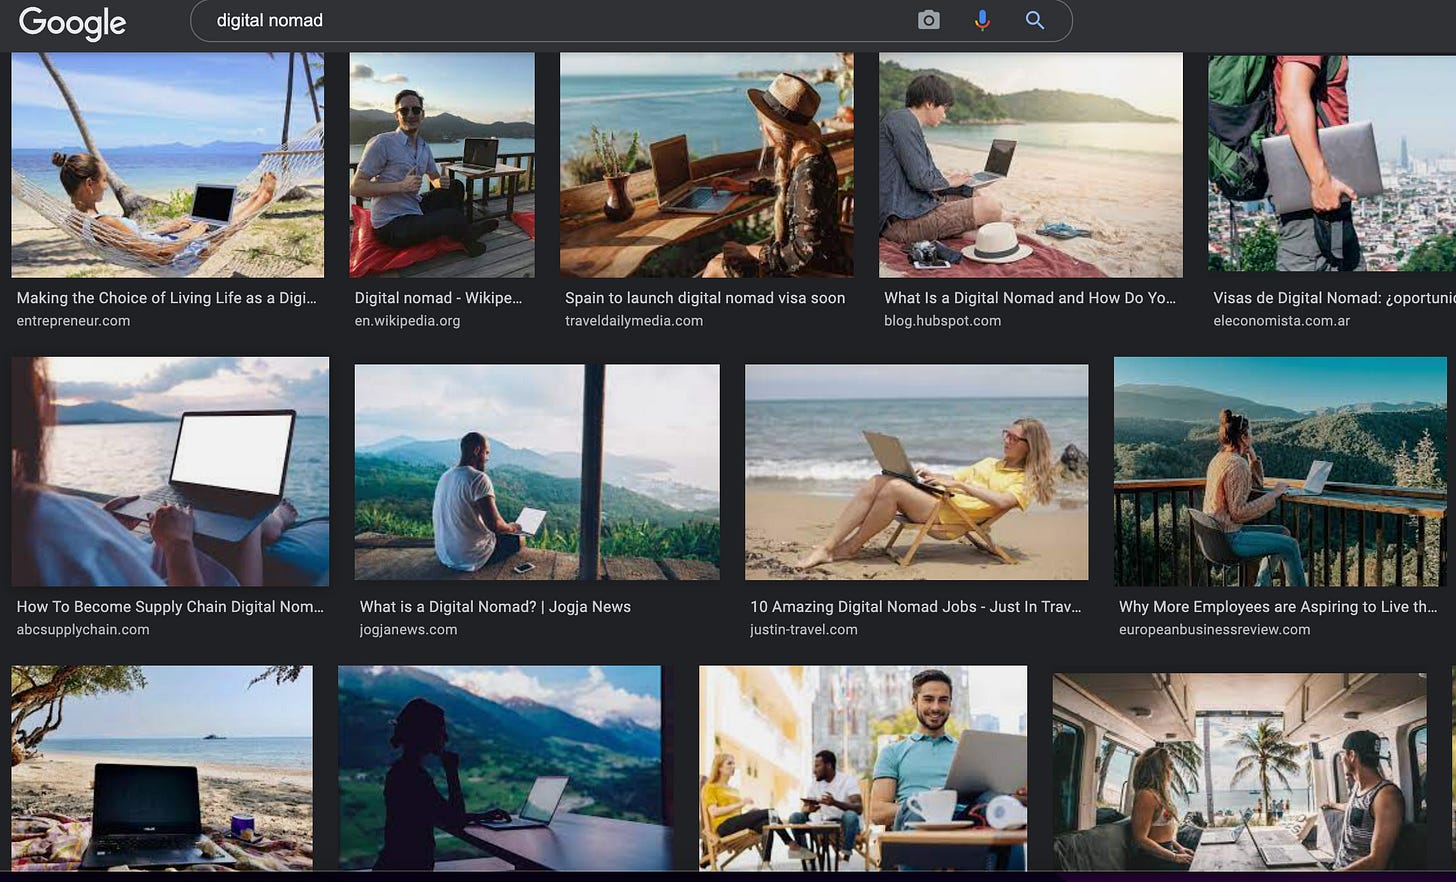Click the europeanbusinessreview.com source text
1456x882 pixels.
1214,630
